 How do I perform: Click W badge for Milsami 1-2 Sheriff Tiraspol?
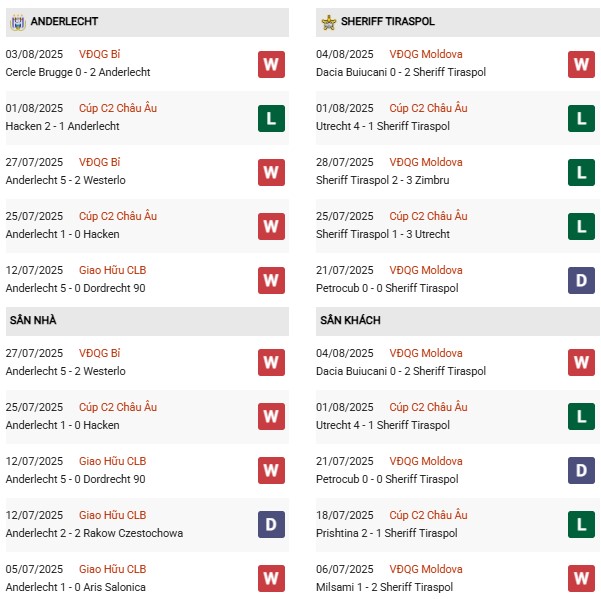(581, 579)
